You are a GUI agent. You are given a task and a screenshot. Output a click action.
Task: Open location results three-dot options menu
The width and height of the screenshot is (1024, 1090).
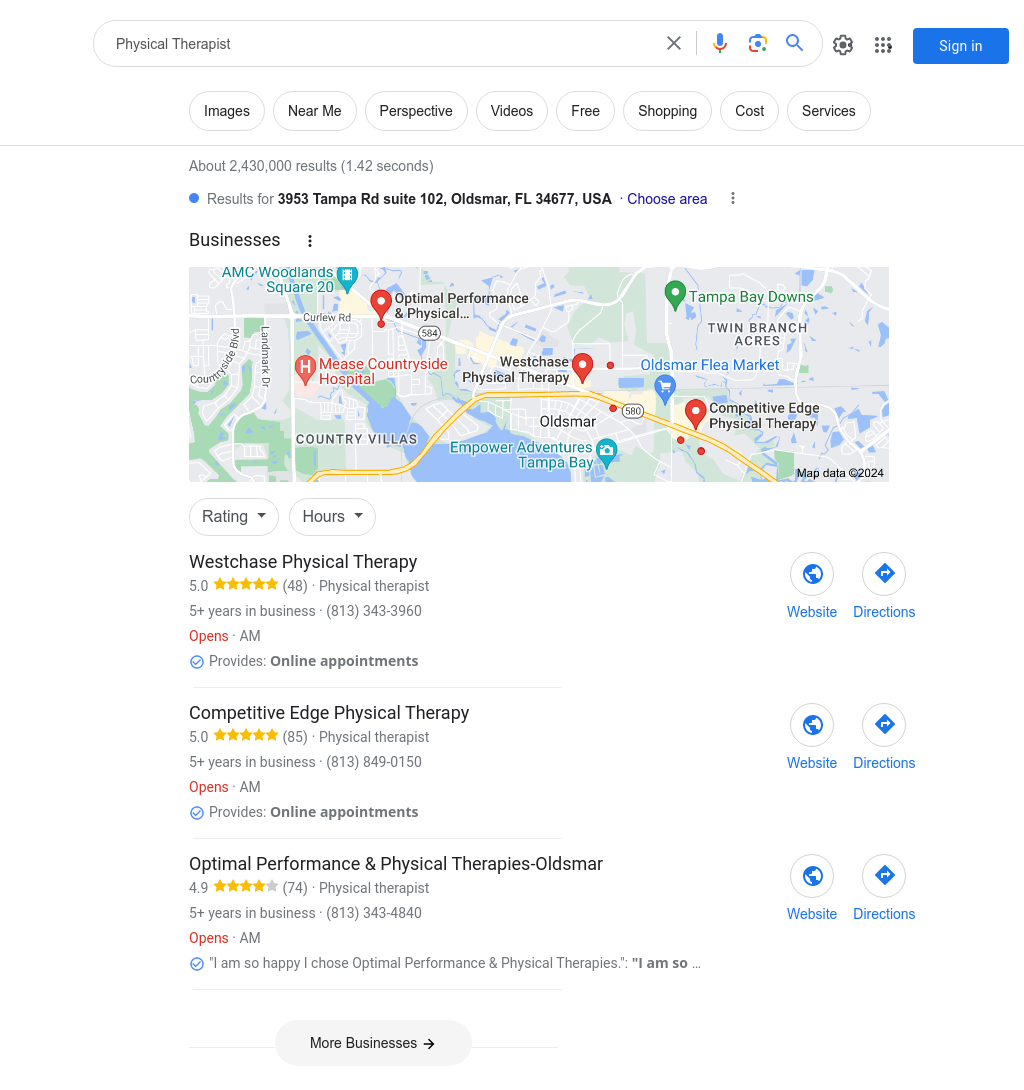[733, 199]
